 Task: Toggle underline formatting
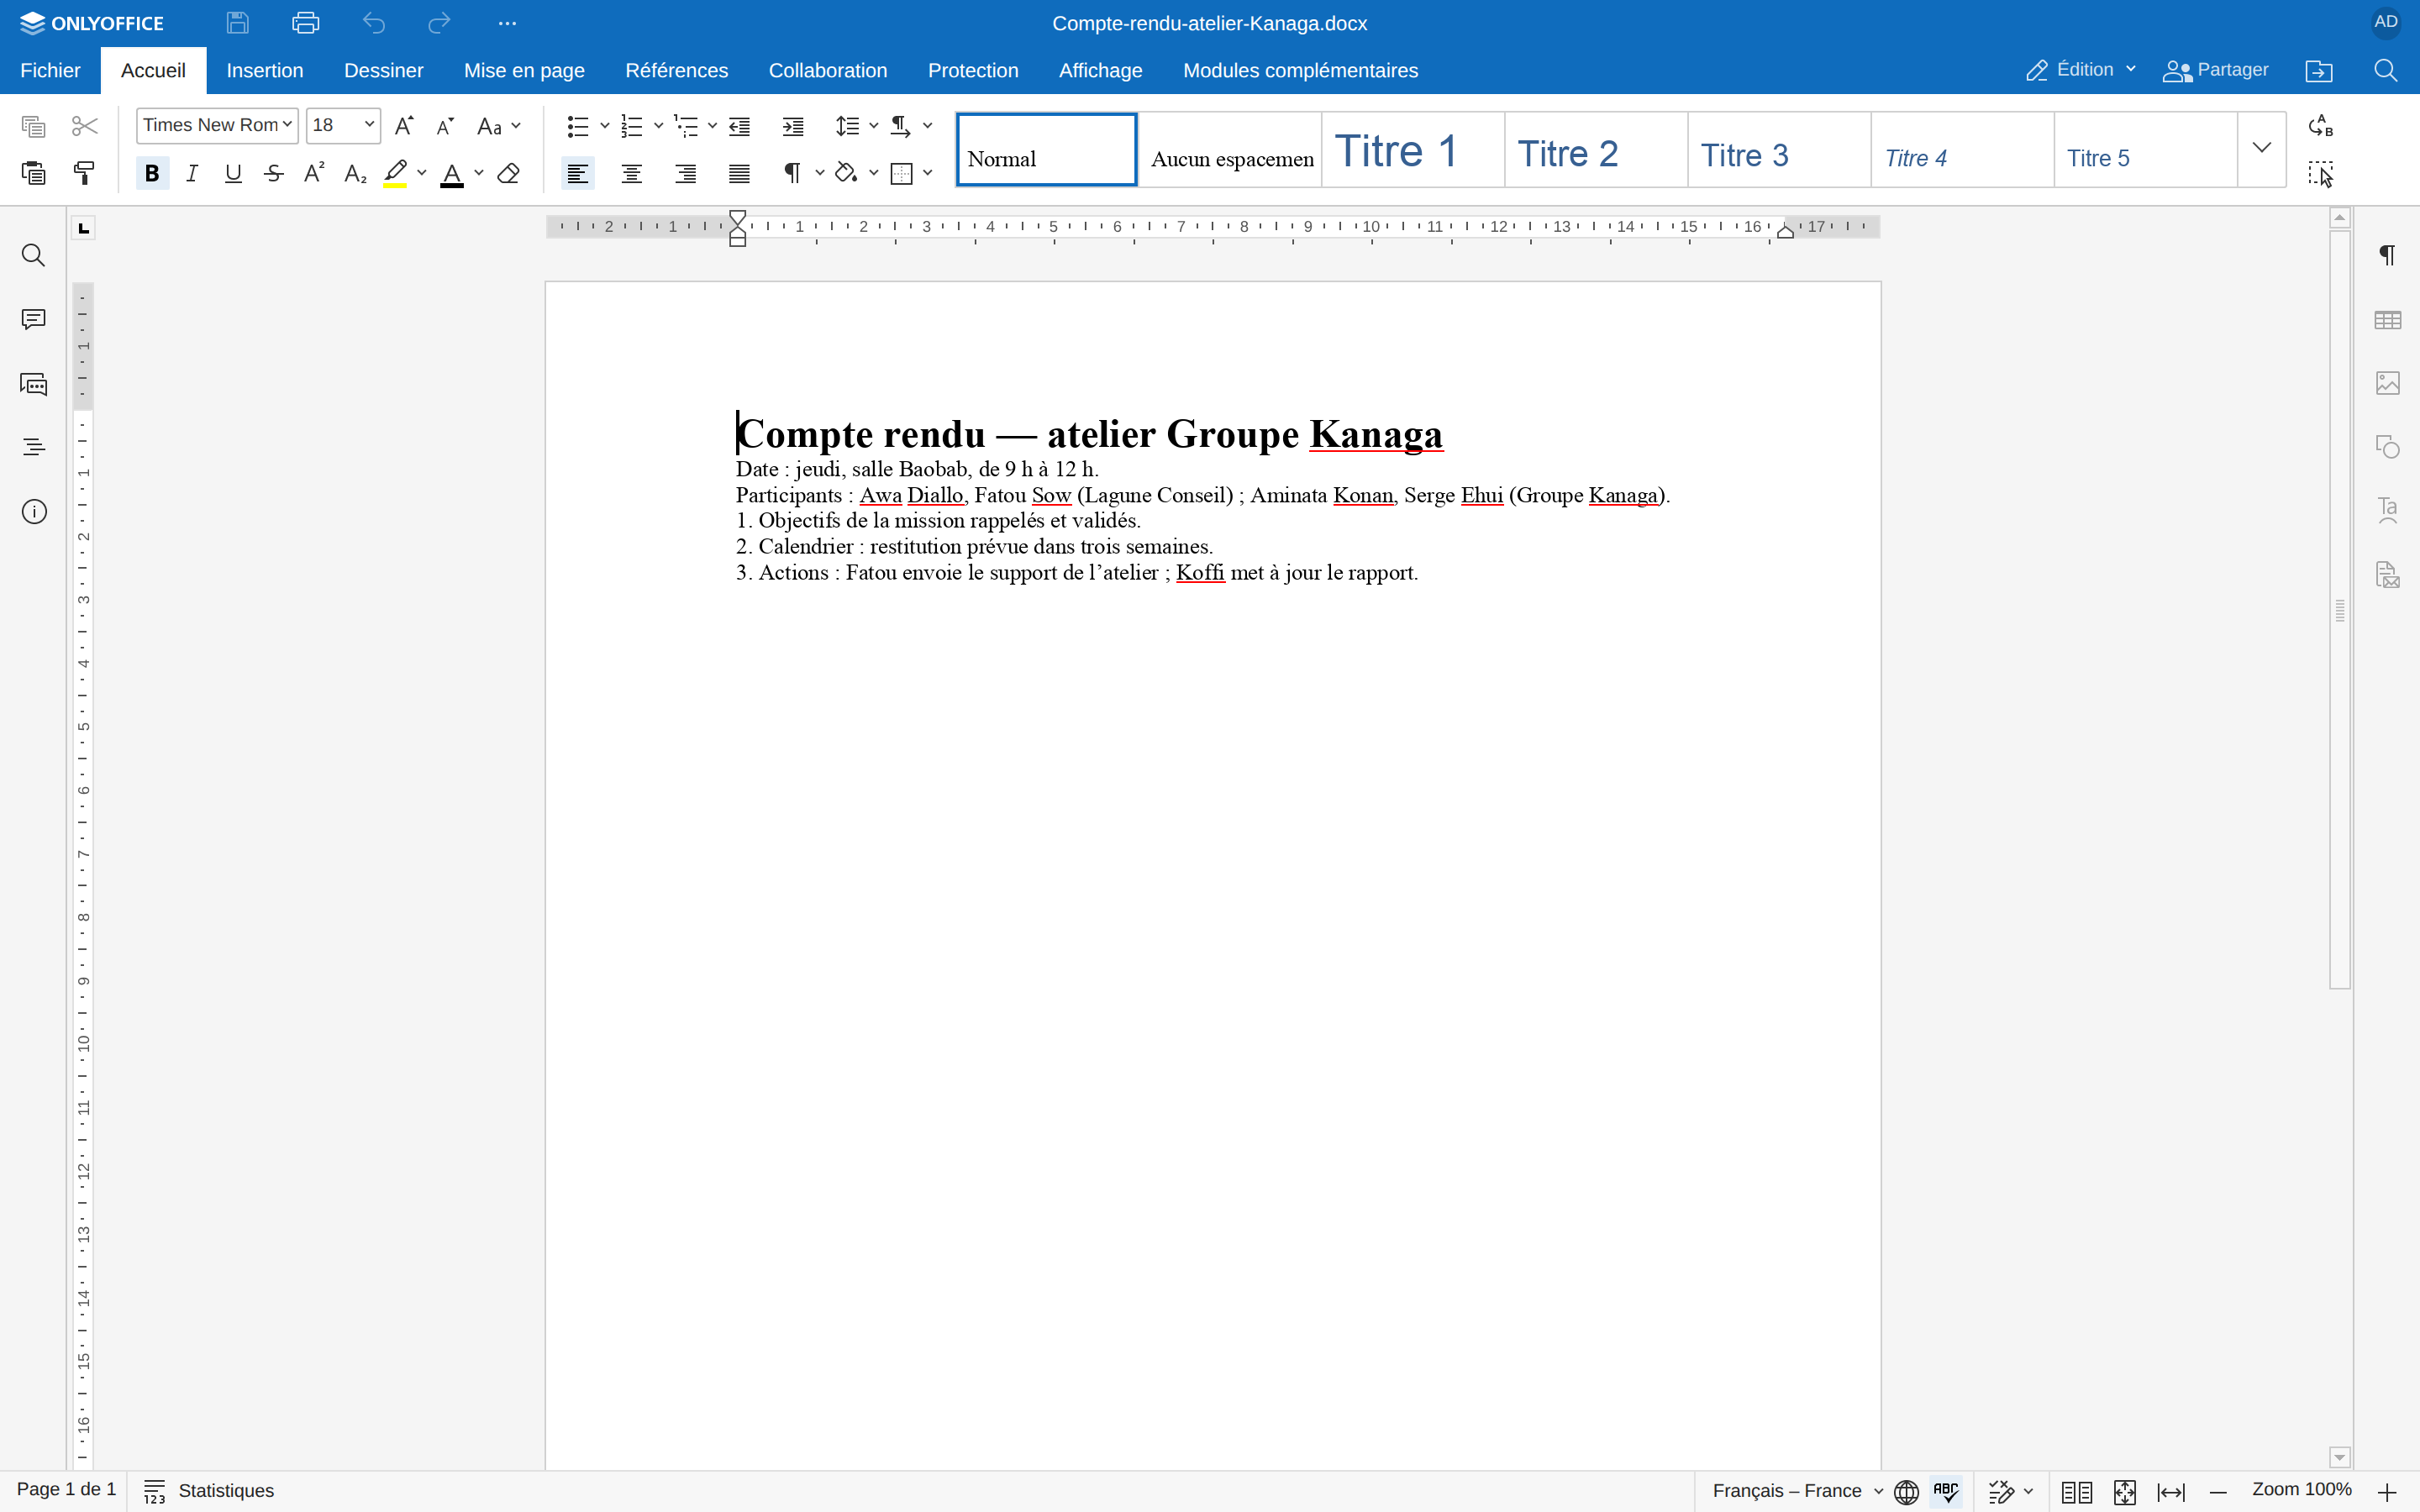click(x=233, y=174)
